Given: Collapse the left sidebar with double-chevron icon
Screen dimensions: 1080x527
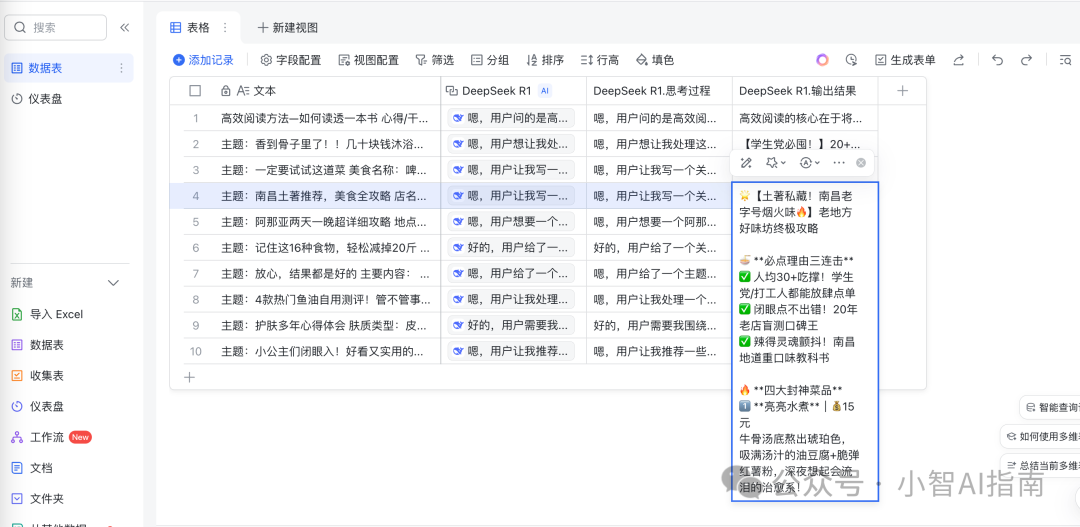Looking at the screenshot, I should coord(125,28).
